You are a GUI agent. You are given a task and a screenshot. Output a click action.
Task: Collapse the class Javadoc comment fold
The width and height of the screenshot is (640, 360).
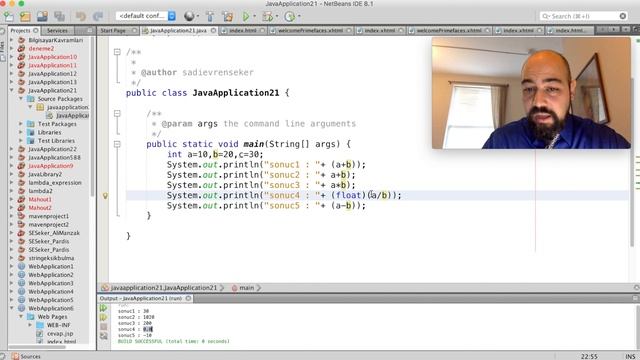click(x=117, y=52)
